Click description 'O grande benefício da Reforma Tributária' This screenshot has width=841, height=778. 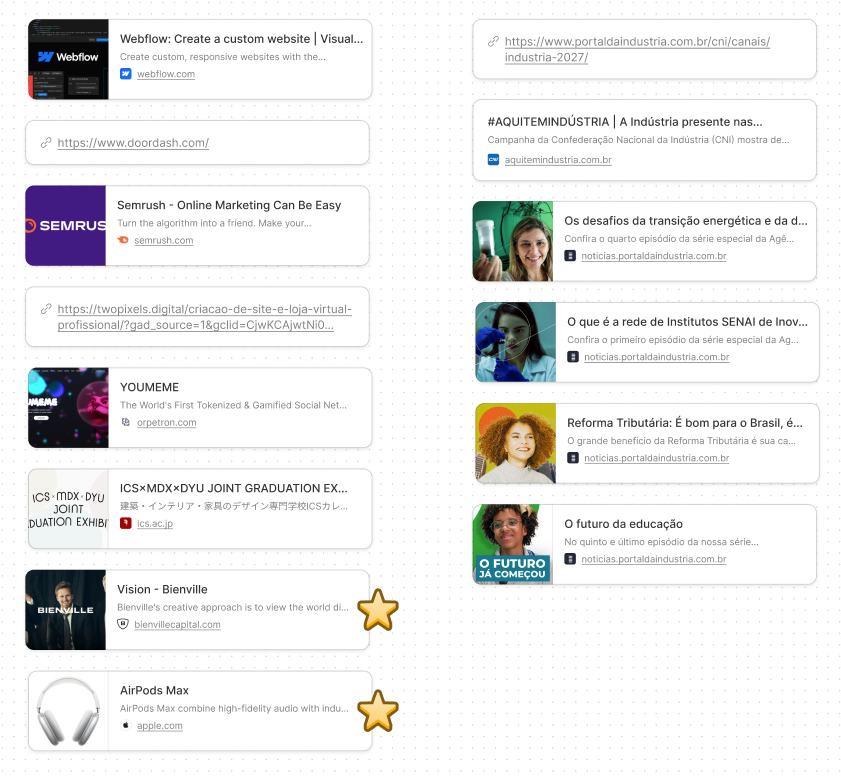(x=681, y=441)
